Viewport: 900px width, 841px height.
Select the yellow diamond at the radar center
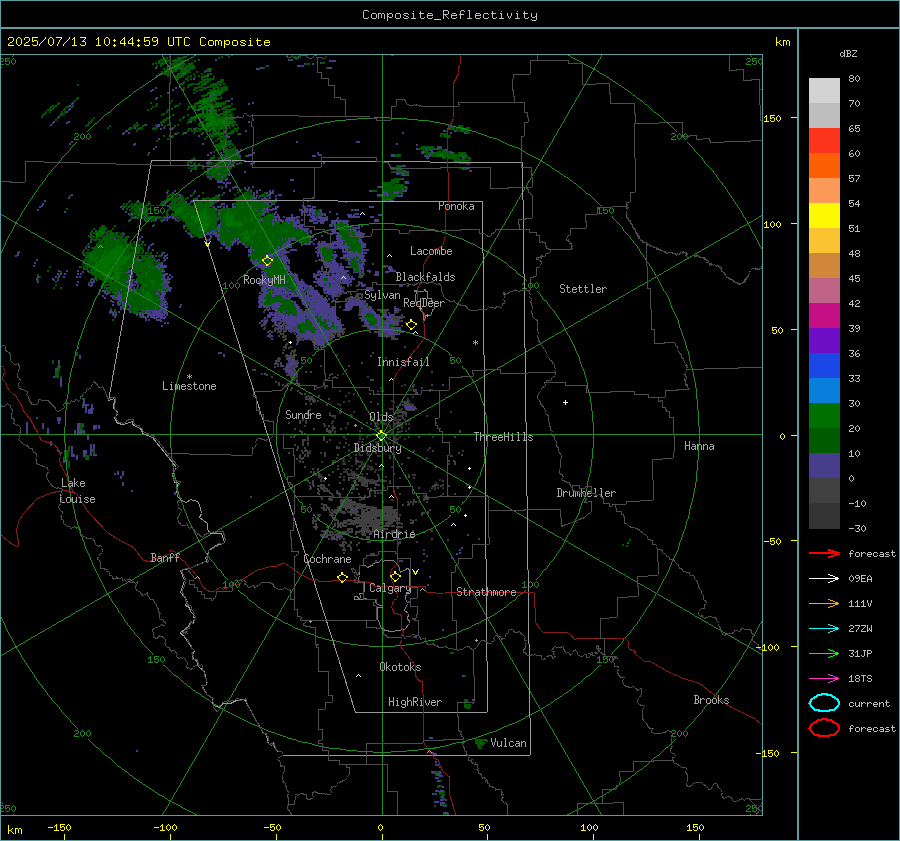point(381,436)
